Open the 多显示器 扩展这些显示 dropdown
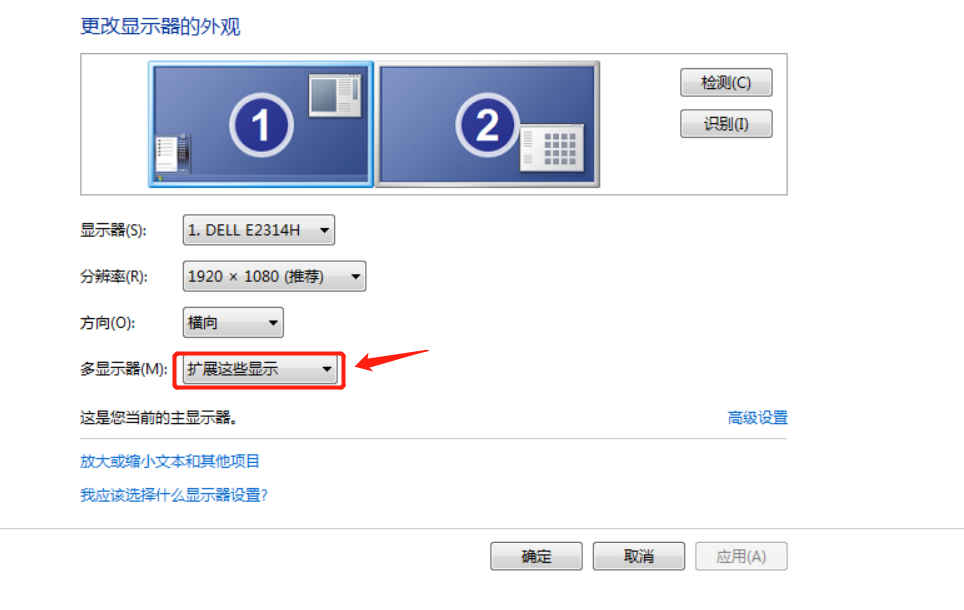Screen dimensions: 964x610 [260, 369]
